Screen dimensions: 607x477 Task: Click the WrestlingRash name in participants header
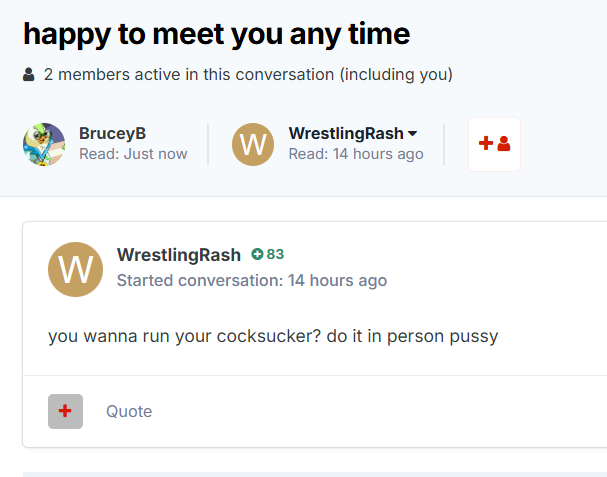point(346,133)
